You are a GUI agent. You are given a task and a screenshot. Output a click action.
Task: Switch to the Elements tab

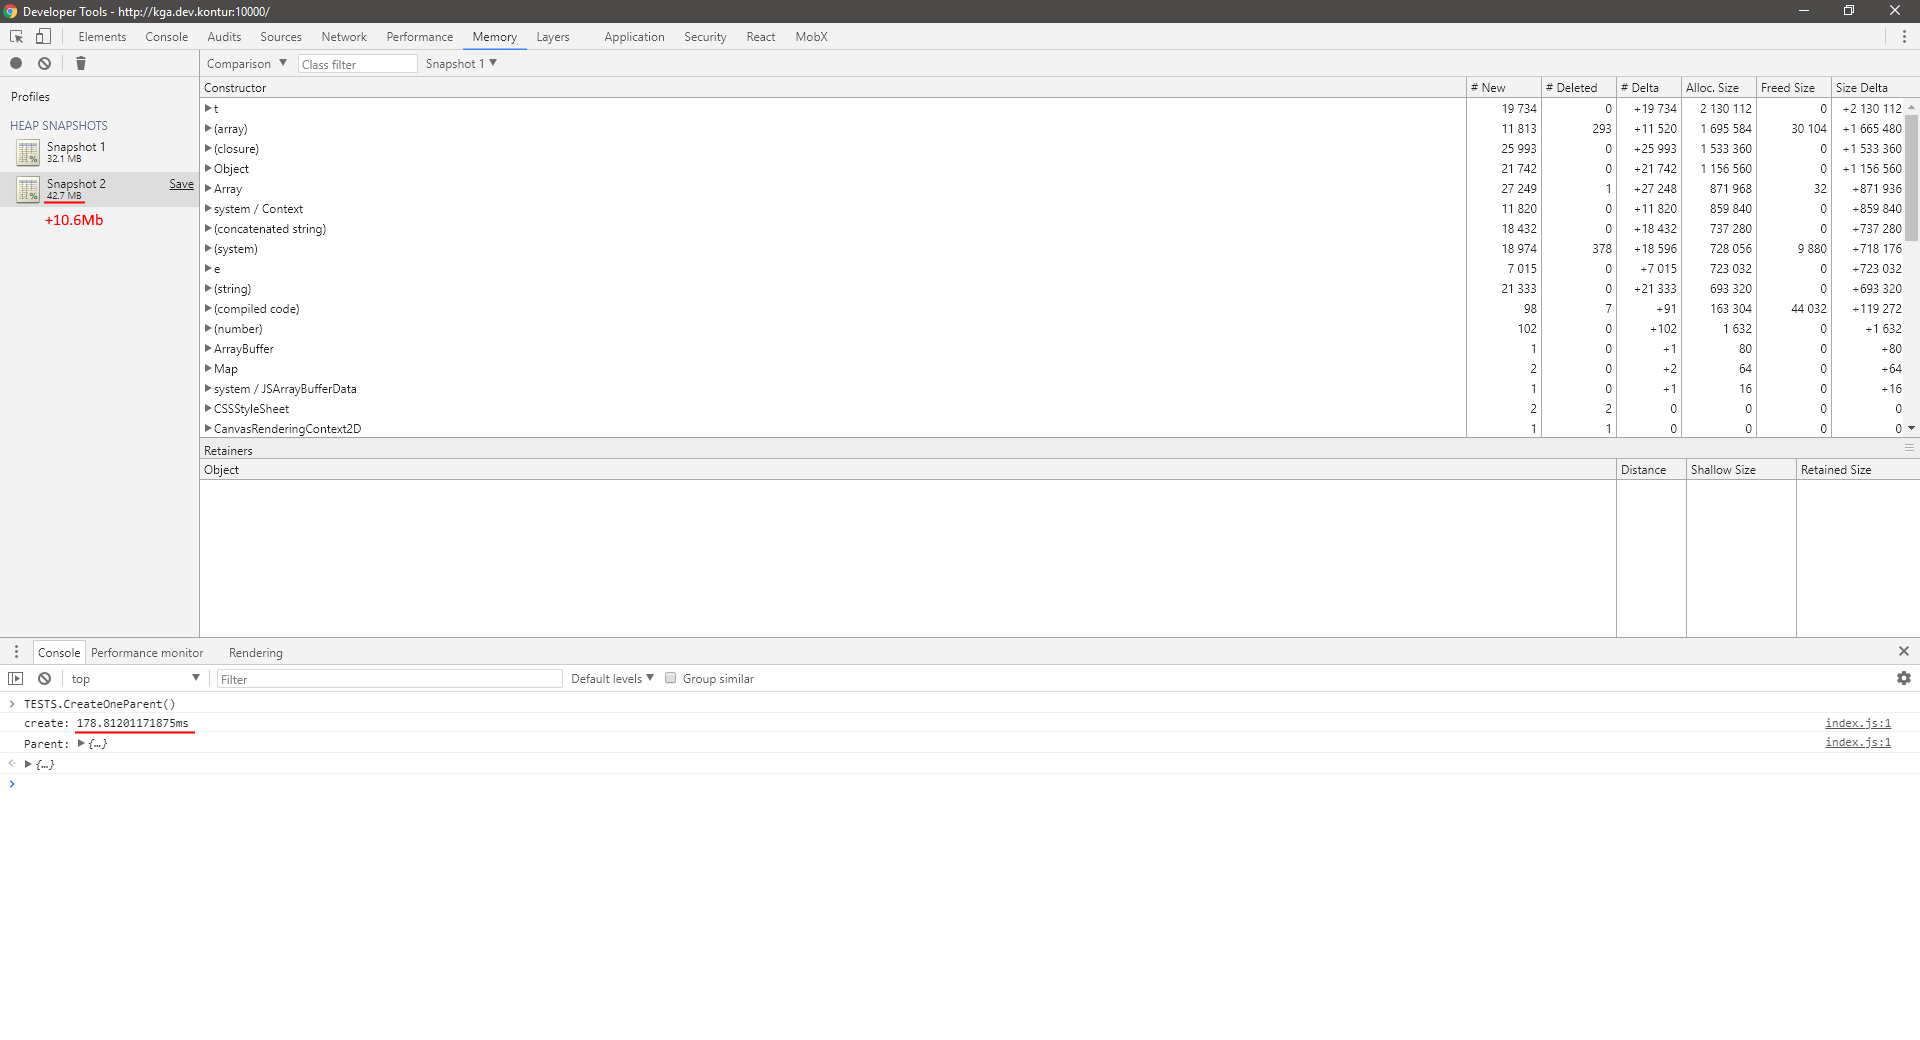tap(102, 37)
